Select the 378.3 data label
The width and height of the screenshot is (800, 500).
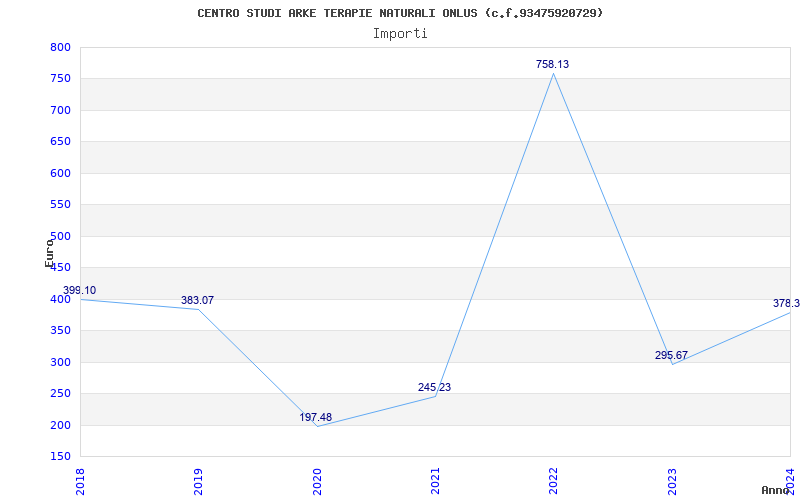click(786, 304)
